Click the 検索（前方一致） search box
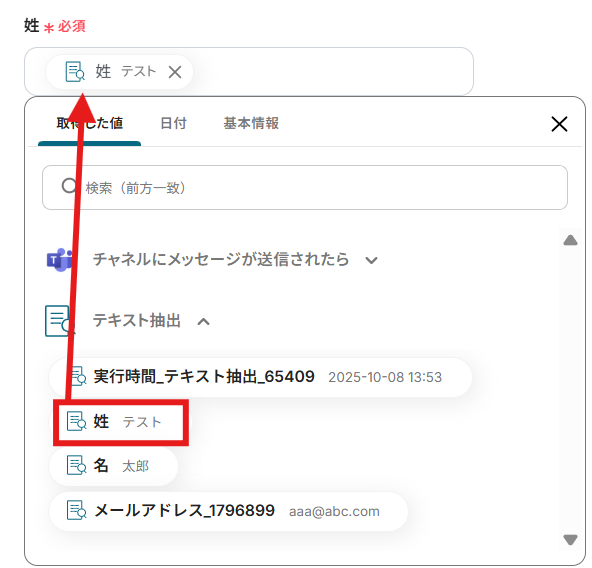This screenshot has width=592, height=568. coord(305,187)
